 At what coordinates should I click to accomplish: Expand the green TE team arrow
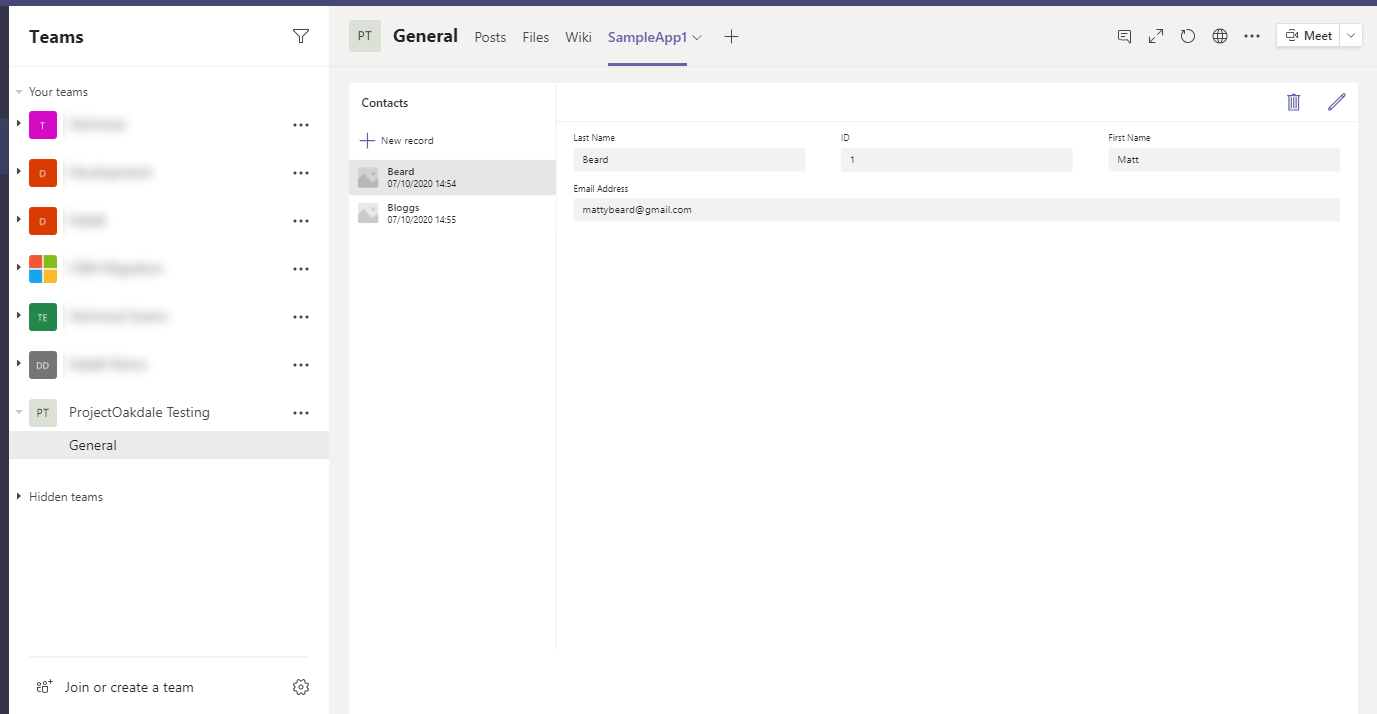pyautogui.click(x=19, y=316)
